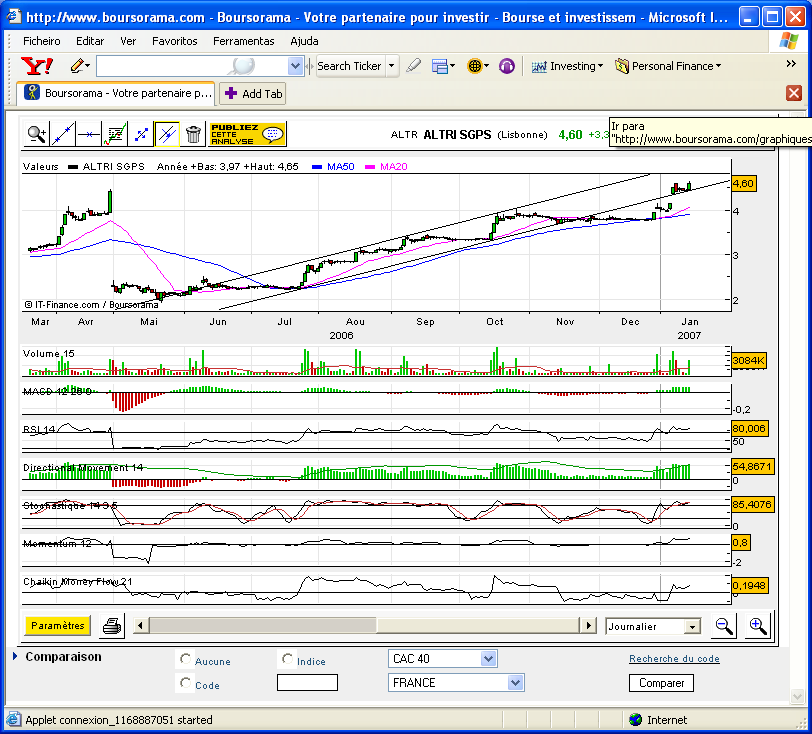Select the zoom magnifier tool in chart toolbar
This screenshot has height=734, width=812.
(x=36, y=135)
